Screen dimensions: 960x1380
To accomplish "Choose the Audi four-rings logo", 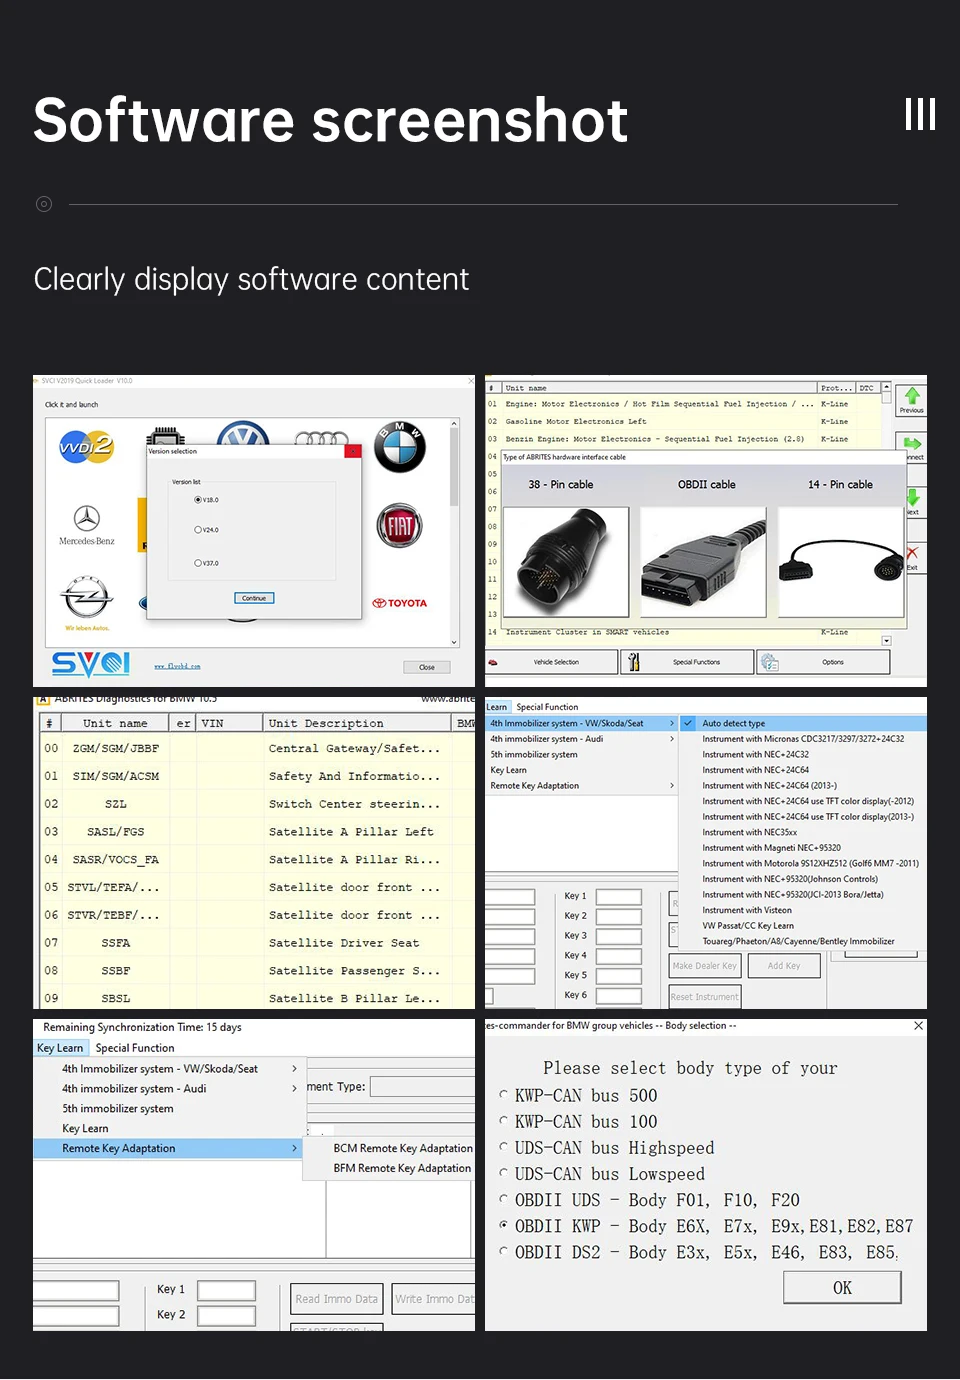I will click(321, 438).
